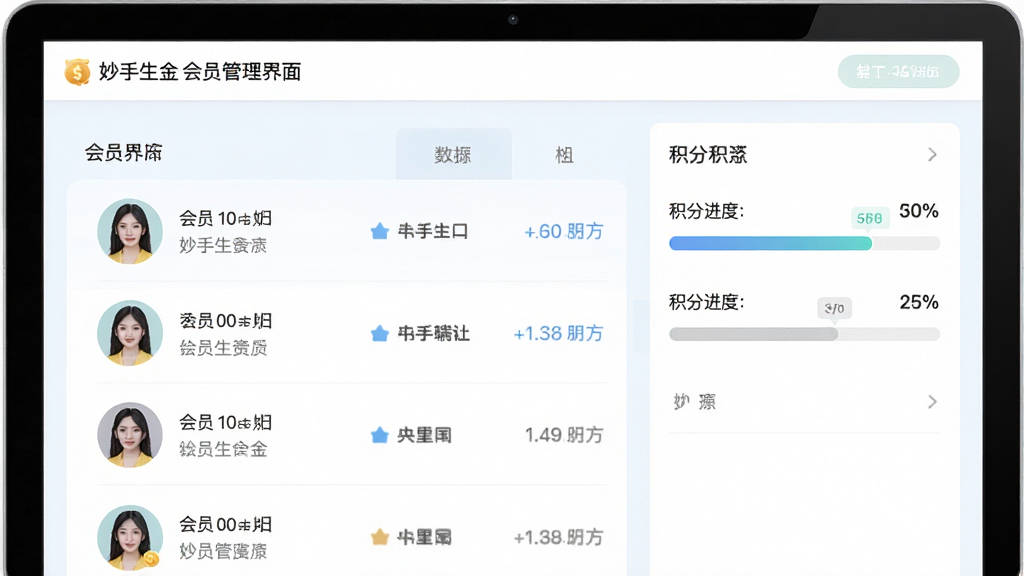Image resolution: width=1024 pixels, height=576 pixels.
Task: Expand the chevron below the progress bars
Action: pyautogui.click(x=932, y=402)
